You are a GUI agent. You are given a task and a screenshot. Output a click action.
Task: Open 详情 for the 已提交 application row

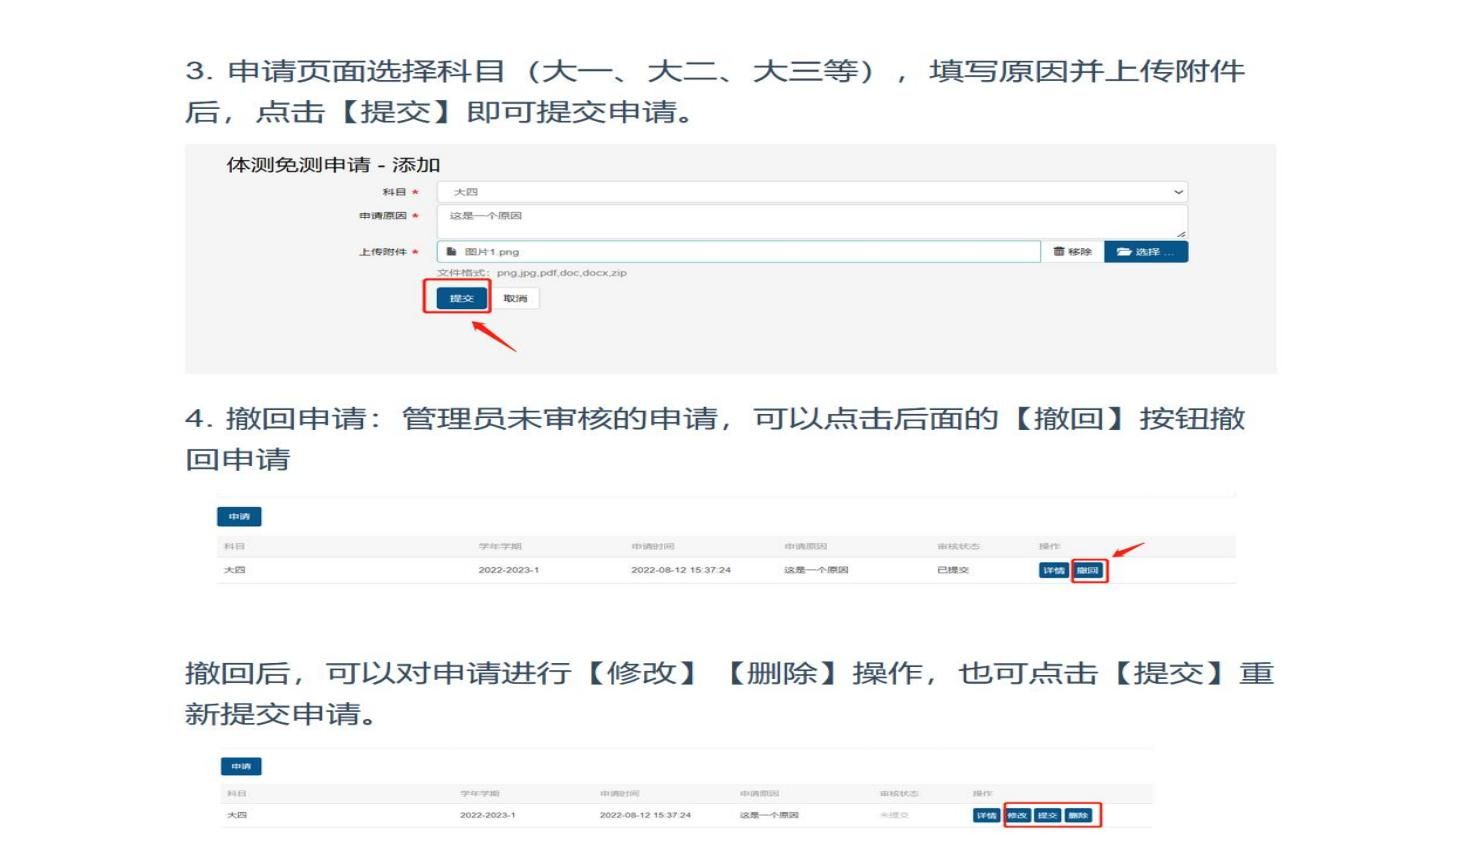(x=1054, y=571)
